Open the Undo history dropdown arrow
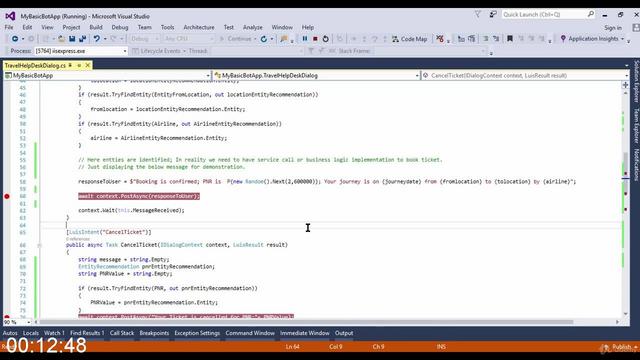The height and width of the screenshot is (360, 640). click(x=104, y=39)
